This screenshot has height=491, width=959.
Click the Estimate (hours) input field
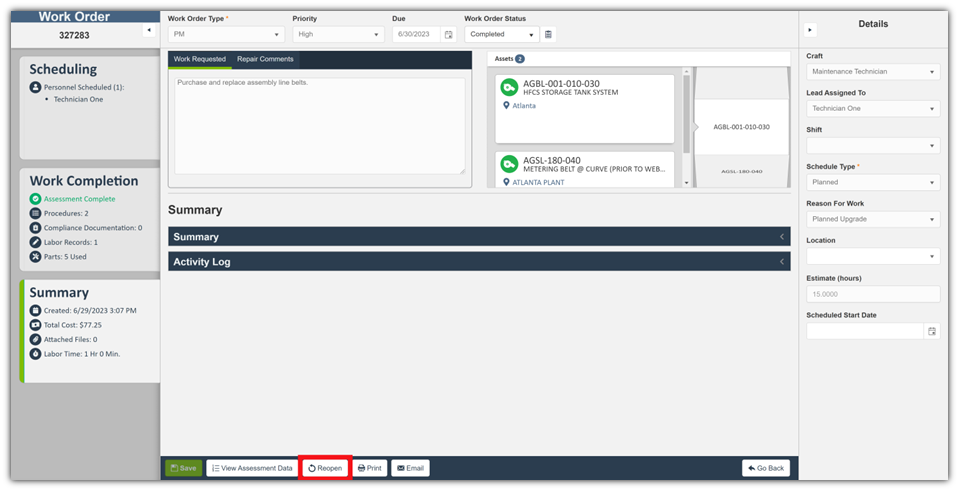[872, 294]
